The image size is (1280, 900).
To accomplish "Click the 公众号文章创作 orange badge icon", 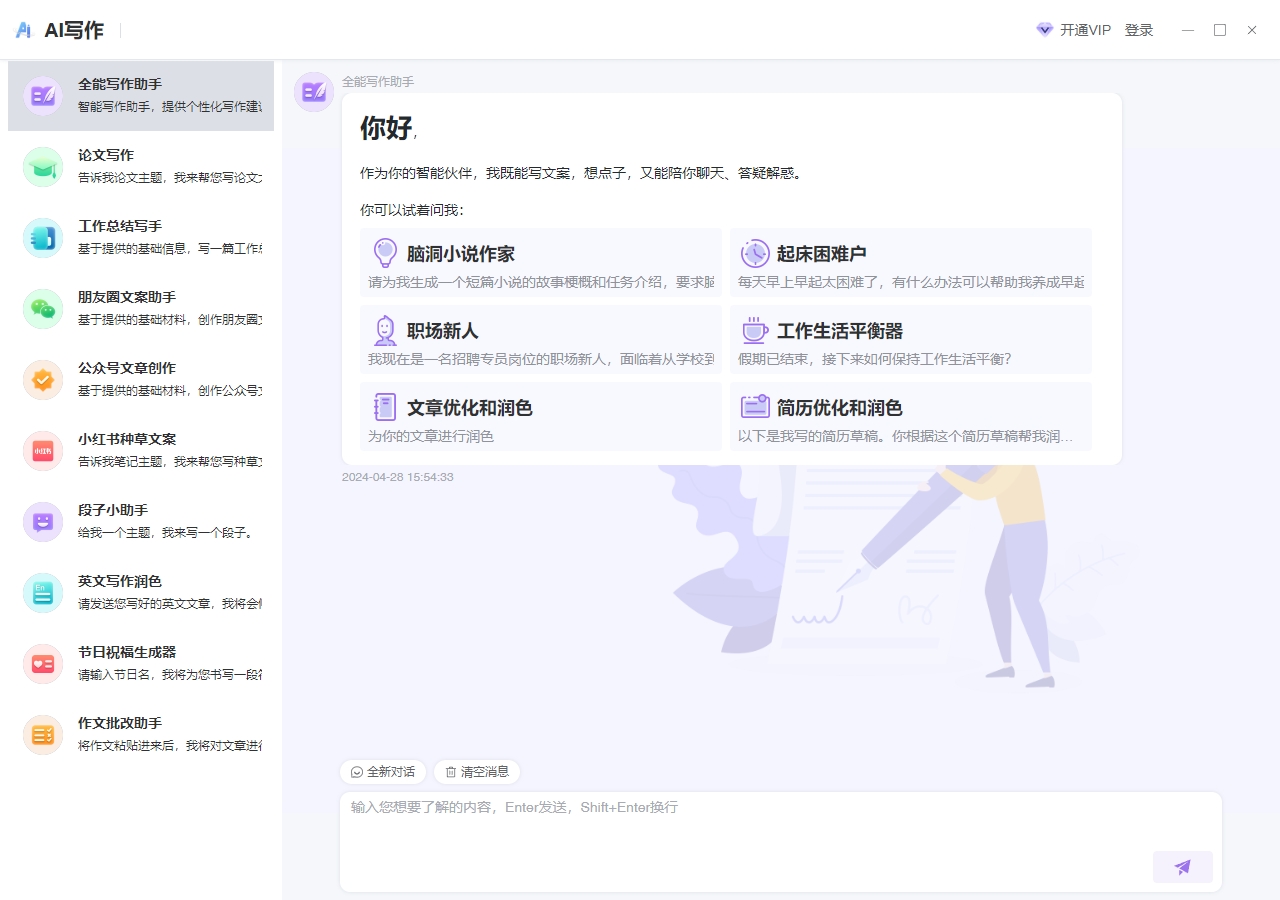I will (x=43, y=380).
